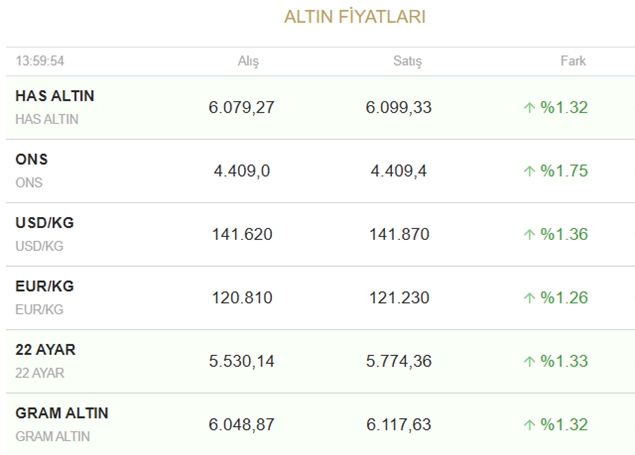The image size is (635, 455).
Task: Select the HAS ALTIN row title
Action: point(55,96)
